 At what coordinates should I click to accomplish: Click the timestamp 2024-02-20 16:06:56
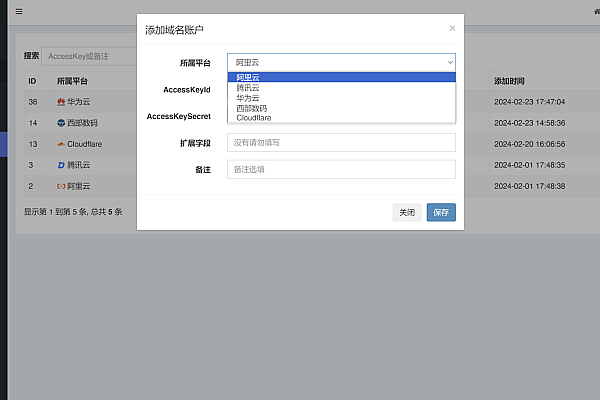tap(530, 144)
